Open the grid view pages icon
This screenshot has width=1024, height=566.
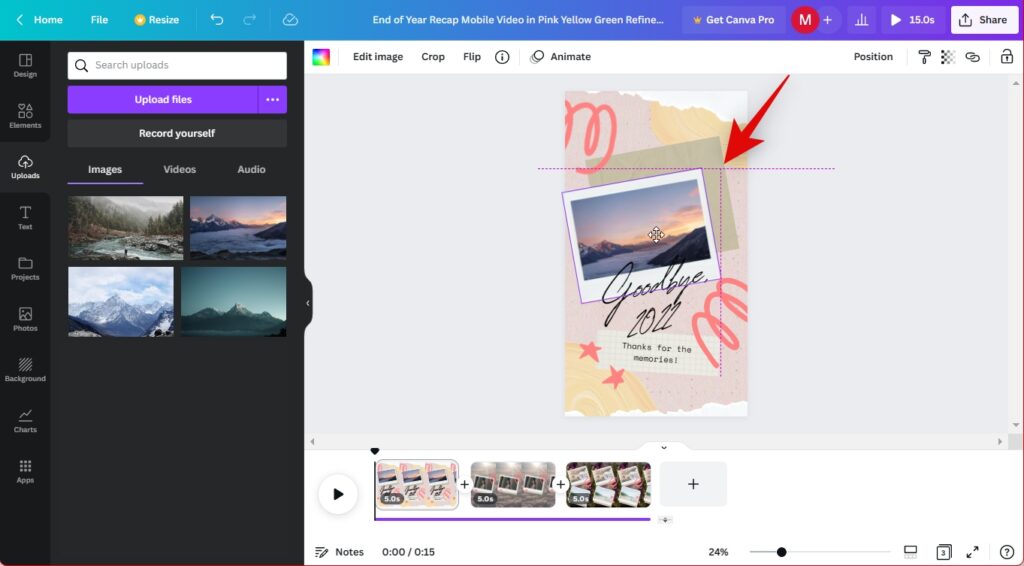click(943, 552)
